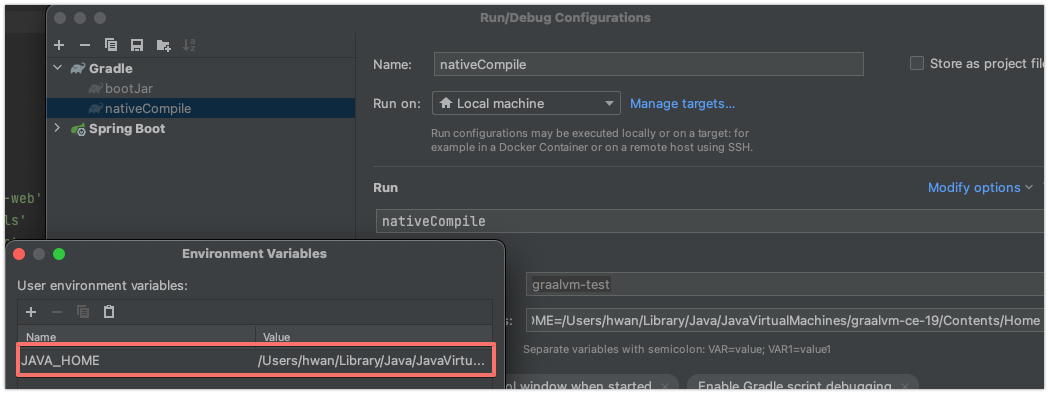Image resolution: width=1049 pixels, height=394 pixels.
Task: Add a variable in Environment Variables dialog
Action: (x=31, y=312)
